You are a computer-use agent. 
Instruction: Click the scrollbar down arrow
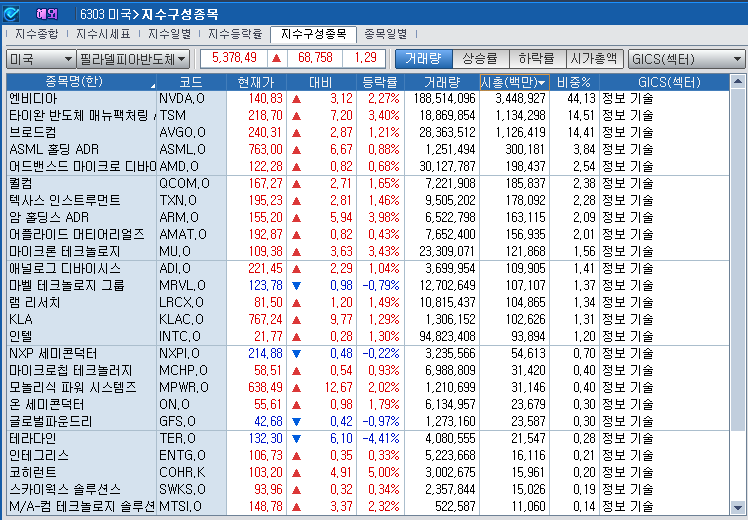coord(738,507)
